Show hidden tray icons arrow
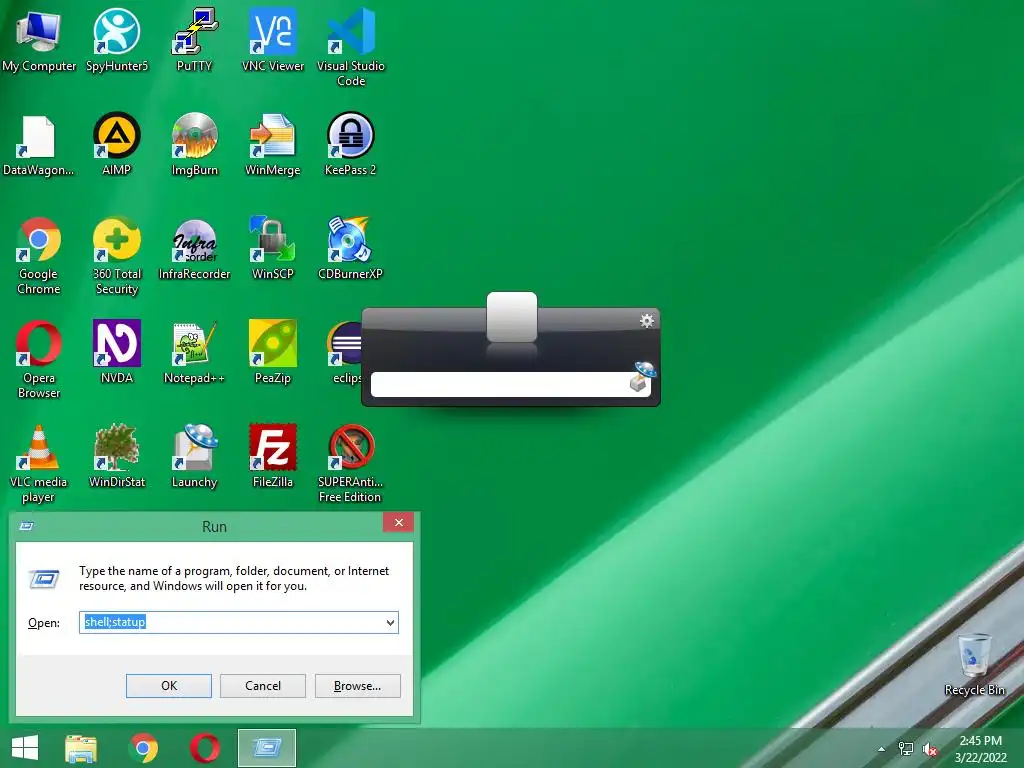Screen dimensions: 1024x768 882,749
